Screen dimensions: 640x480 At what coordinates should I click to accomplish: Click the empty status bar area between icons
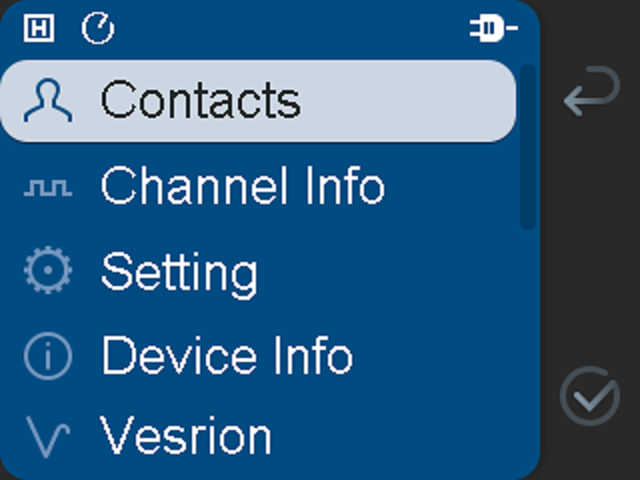coord(290,29)
